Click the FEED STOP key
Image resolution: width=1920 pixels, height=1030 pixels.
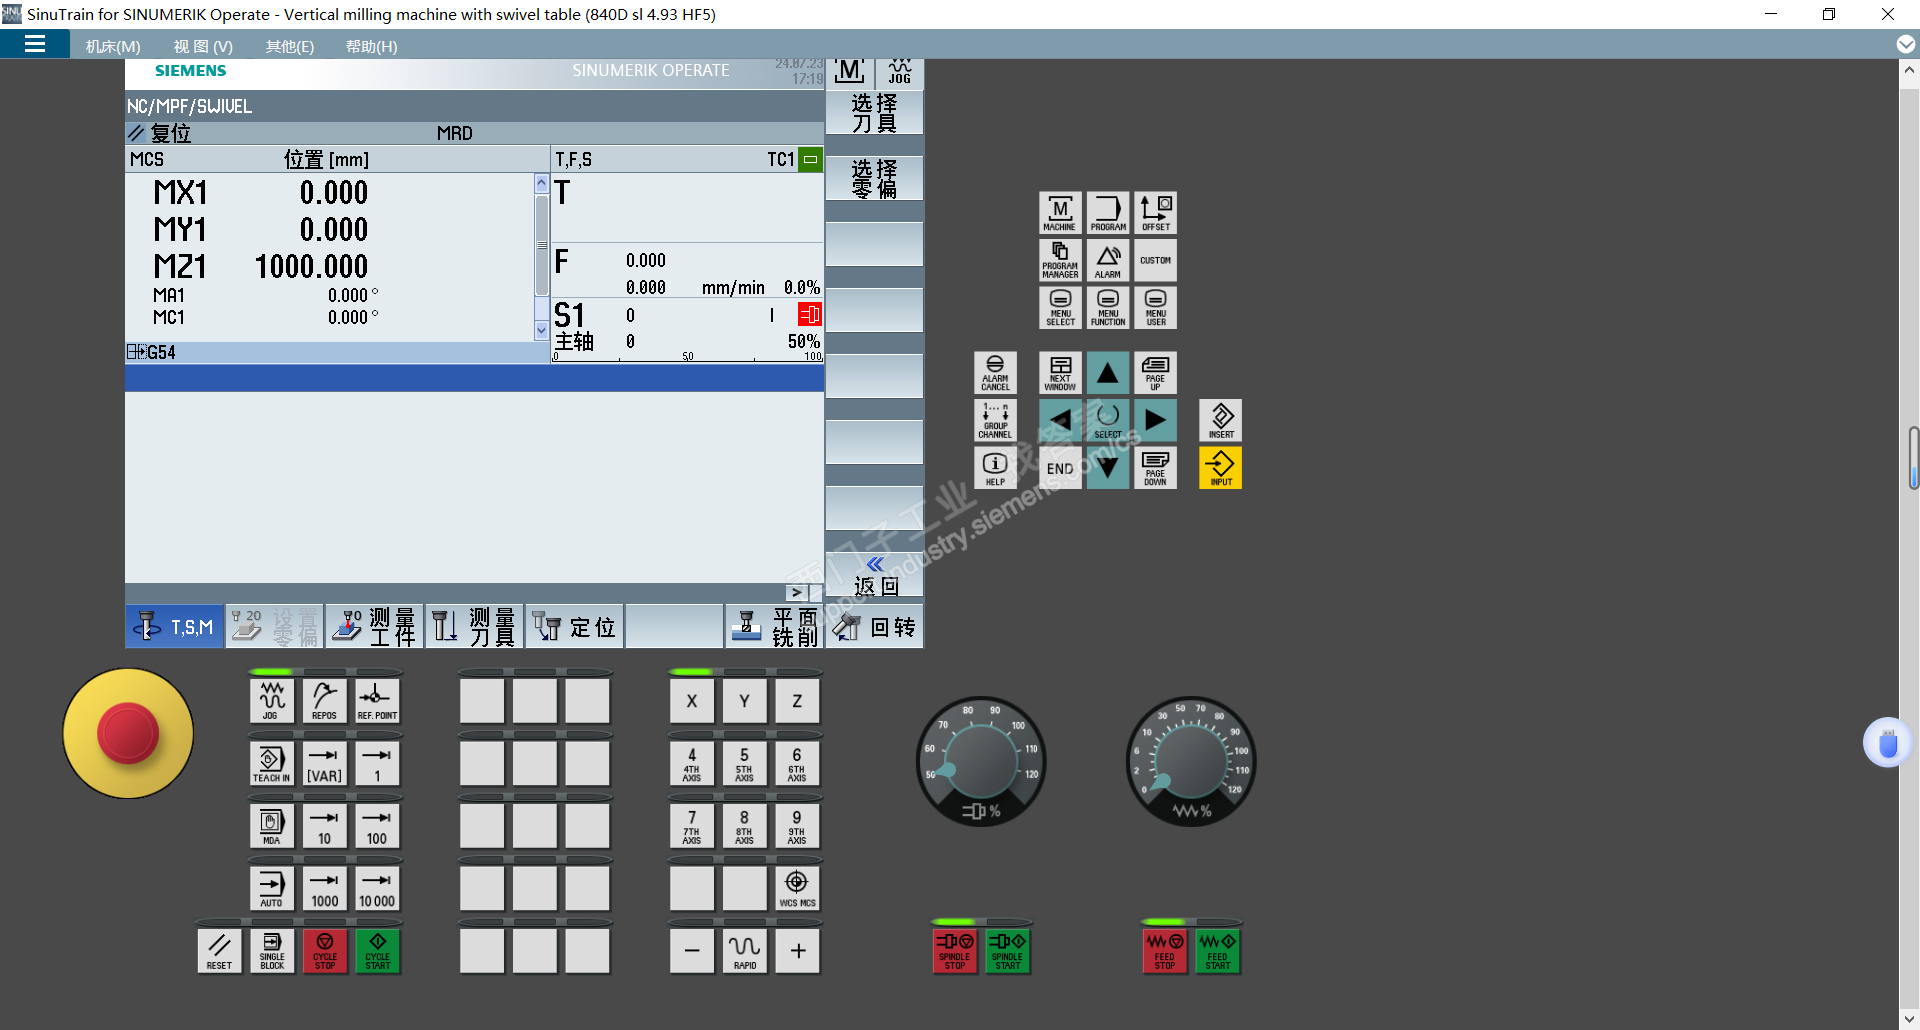[x=1165, y=951]
